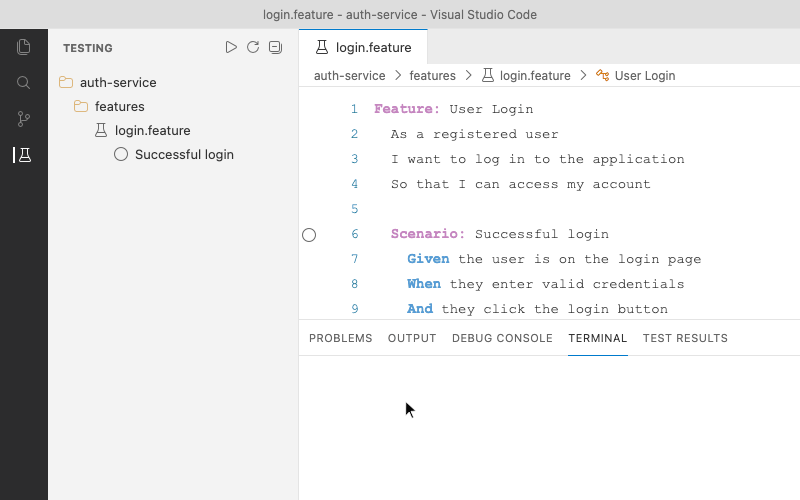Click 'the user is on the login page' text

pos(580,259)
